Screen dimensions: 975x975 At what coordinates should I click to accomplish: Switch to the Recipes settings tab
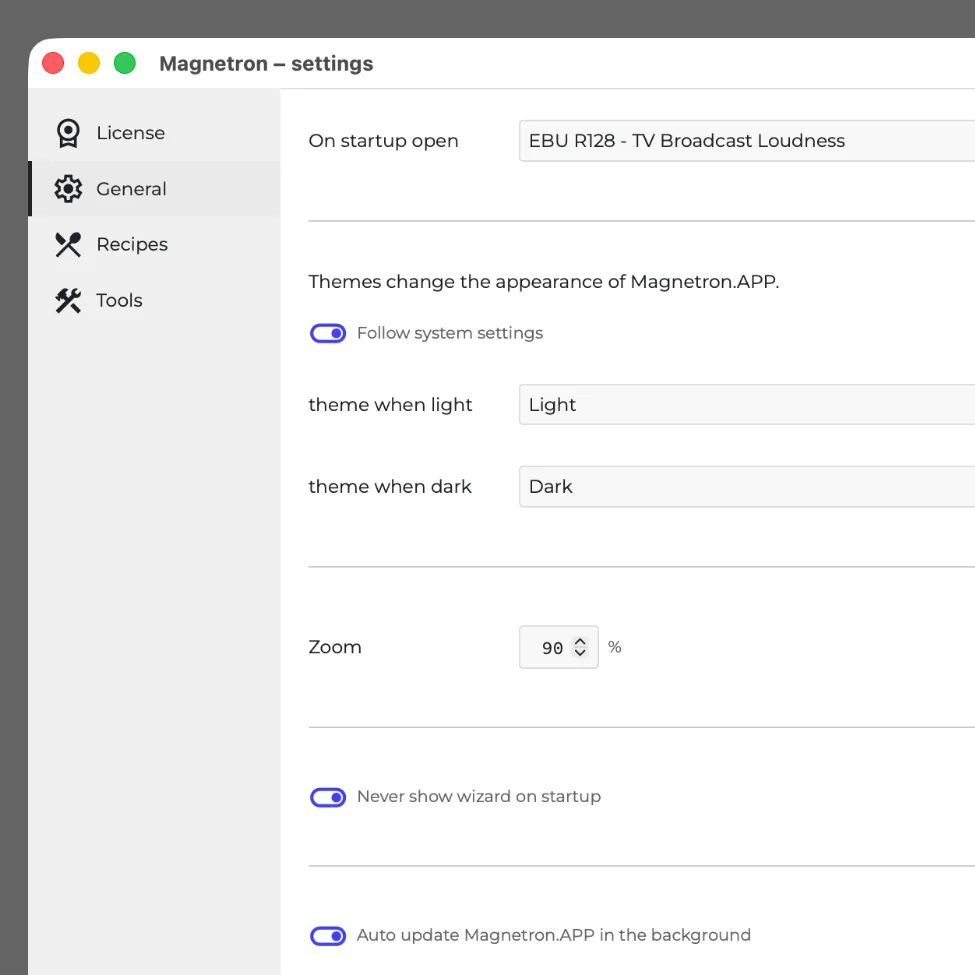pyautogui.click(x=131, y=245)
